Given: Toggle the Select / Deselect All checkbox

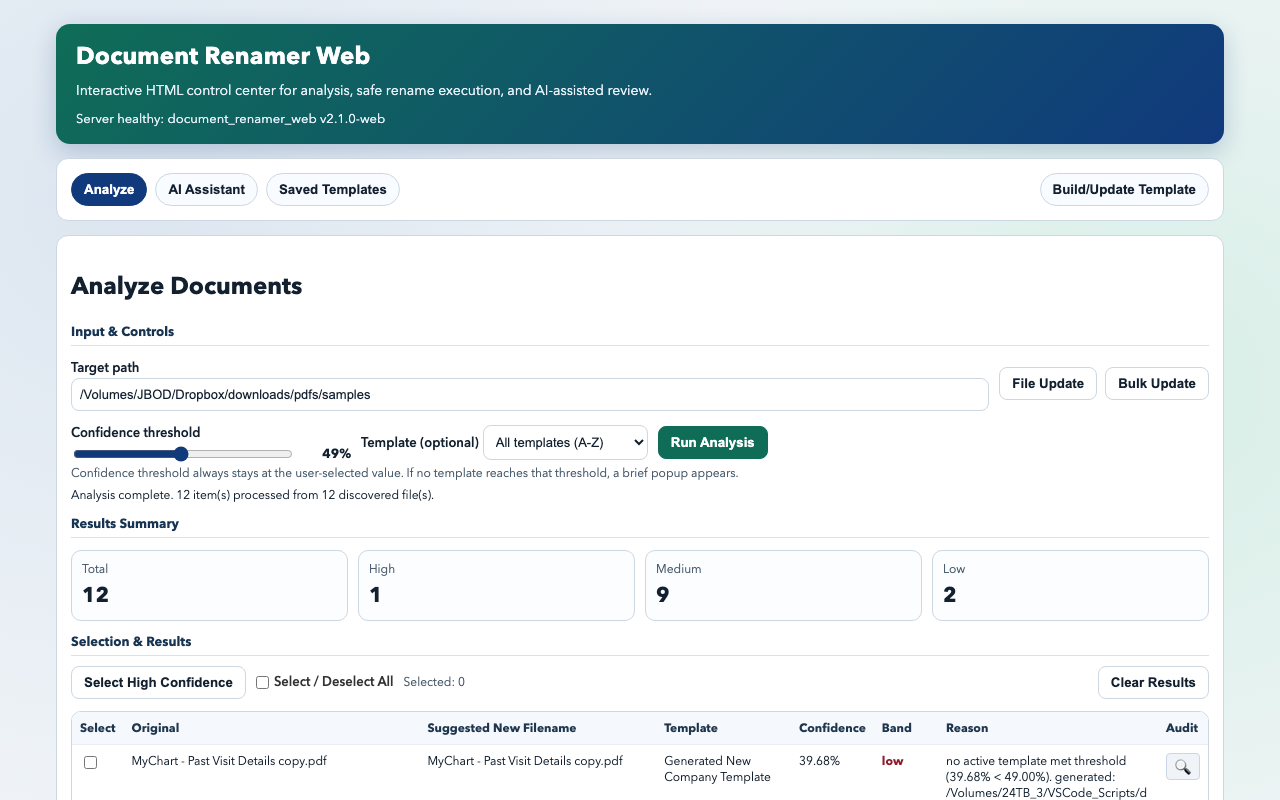Looking at the screenshot, I should tap(263, 682).
